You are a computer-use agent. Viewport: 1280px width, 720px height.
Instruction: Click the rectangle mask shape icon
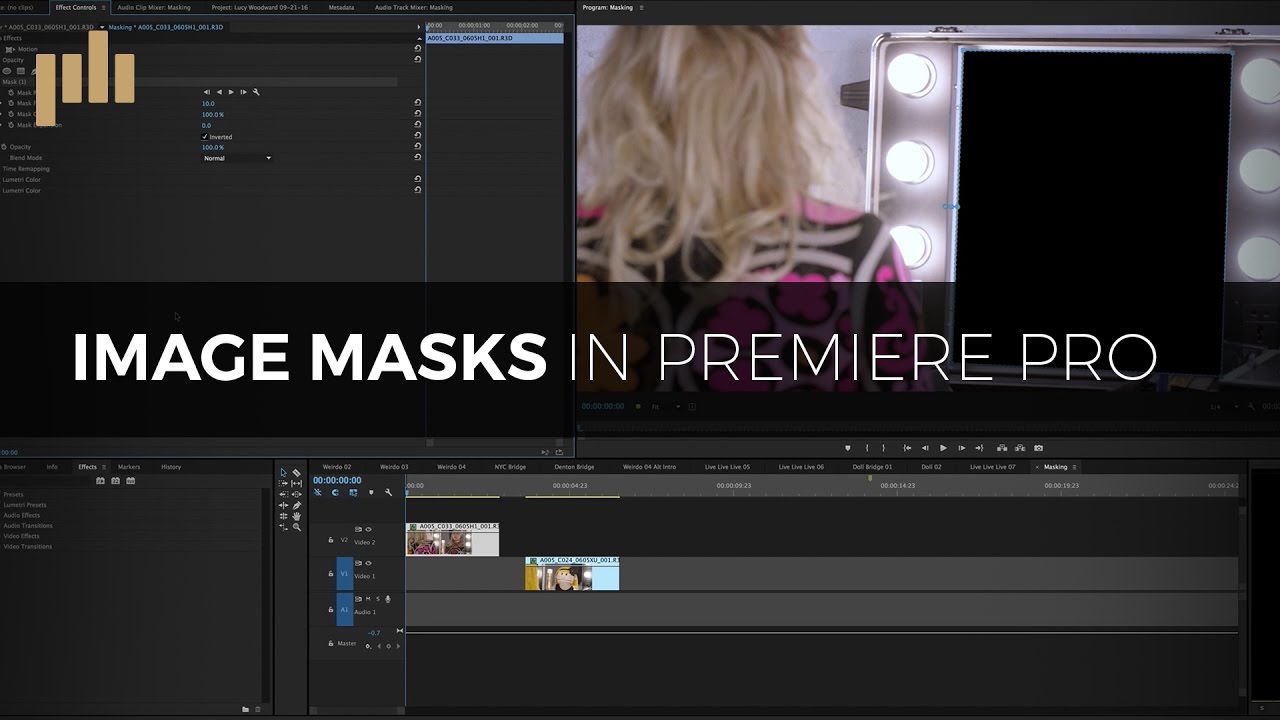point(20,71)
